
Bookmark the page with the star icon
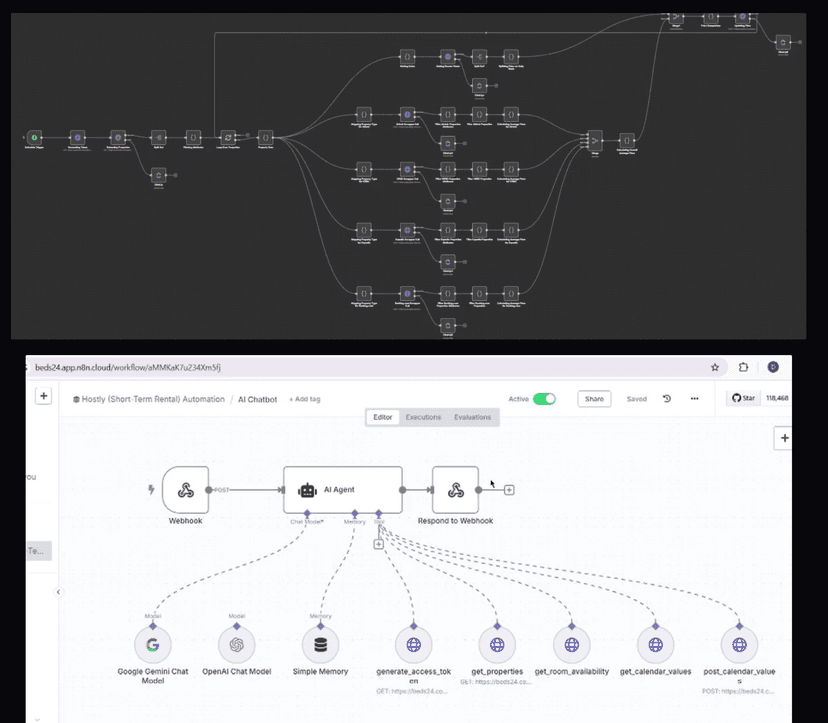click(x=715, y=367)
